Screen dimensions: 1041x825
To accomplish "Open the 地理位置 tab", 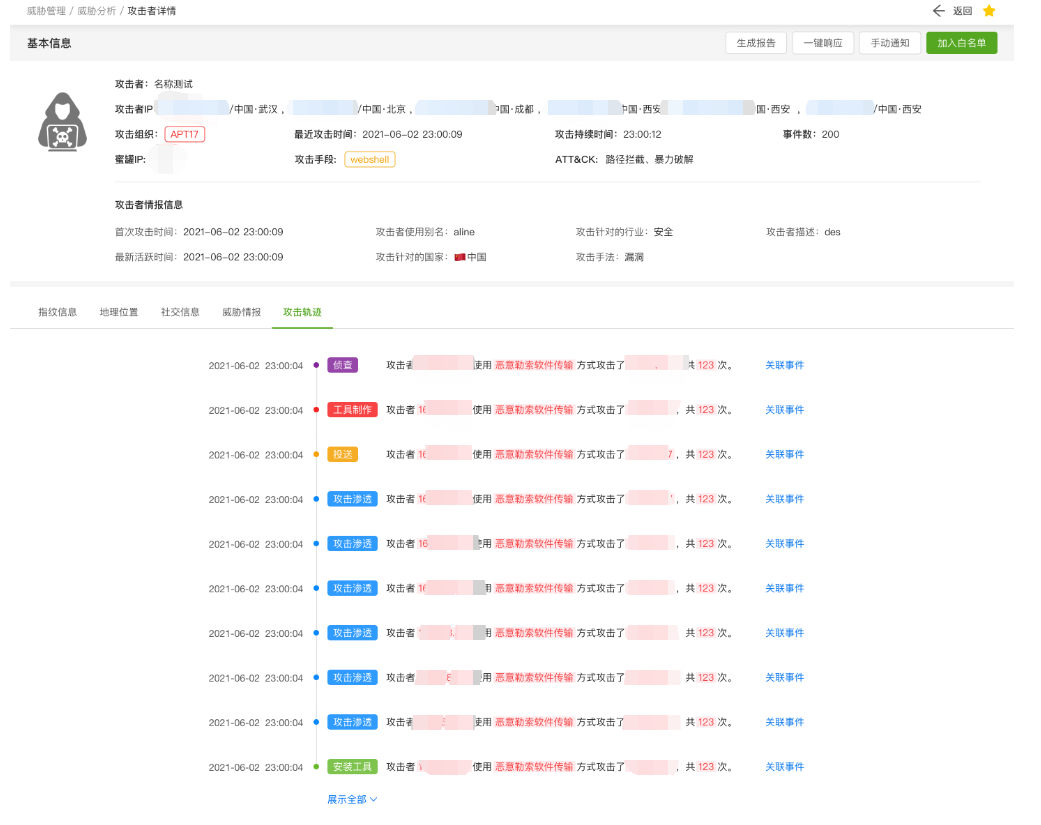I will [x=119, y=312].
